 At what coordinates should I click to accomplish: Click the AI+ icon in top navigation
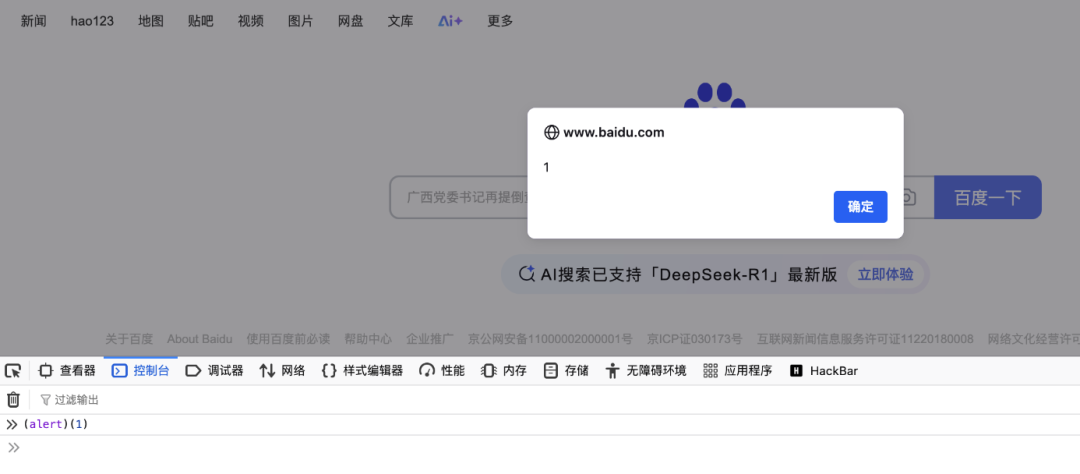click(450, 21)
